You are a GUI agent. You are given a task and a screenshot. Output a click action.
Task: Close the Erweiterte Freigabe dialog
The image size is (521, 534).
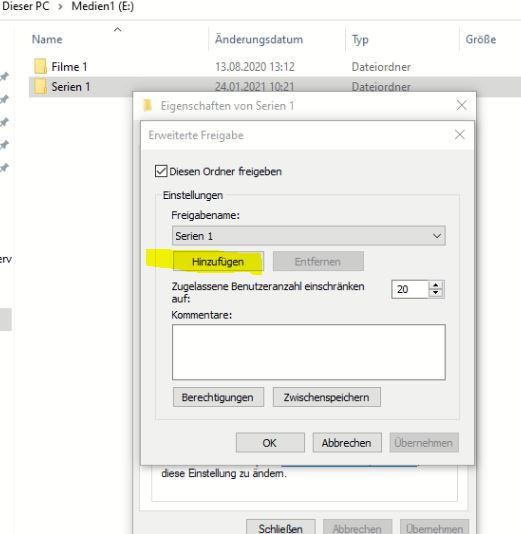click(460, 135)
